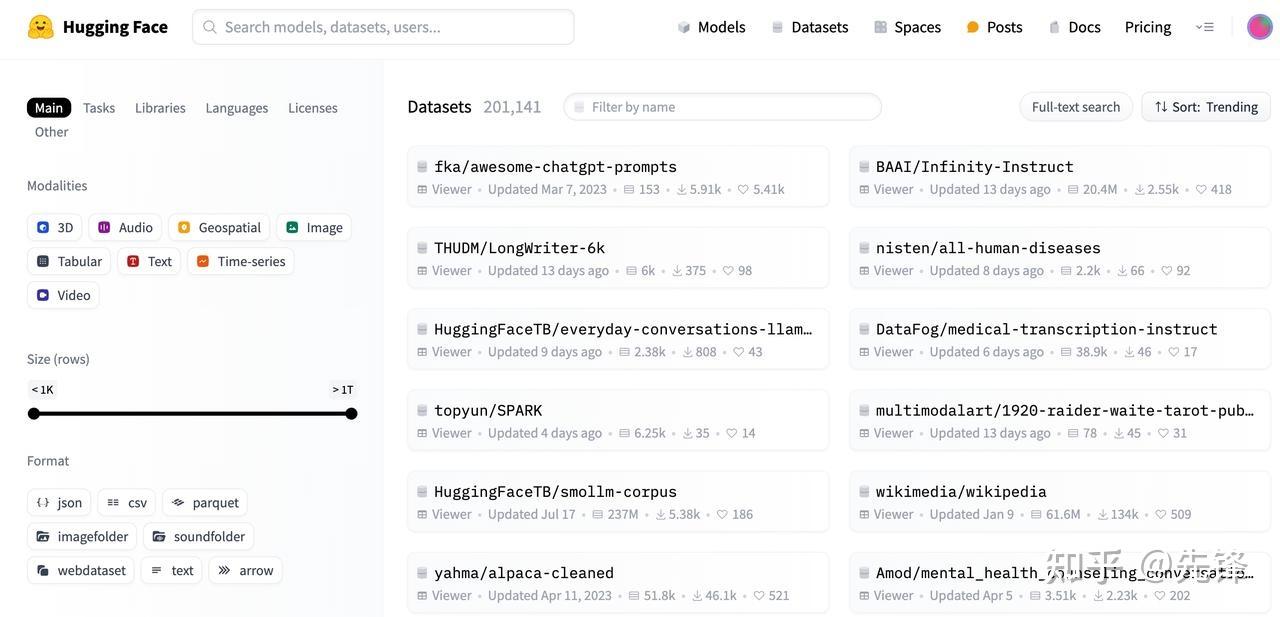Click the Docs nav icon
This screenshot has height=617, width=1280.
pos(1054,27)
